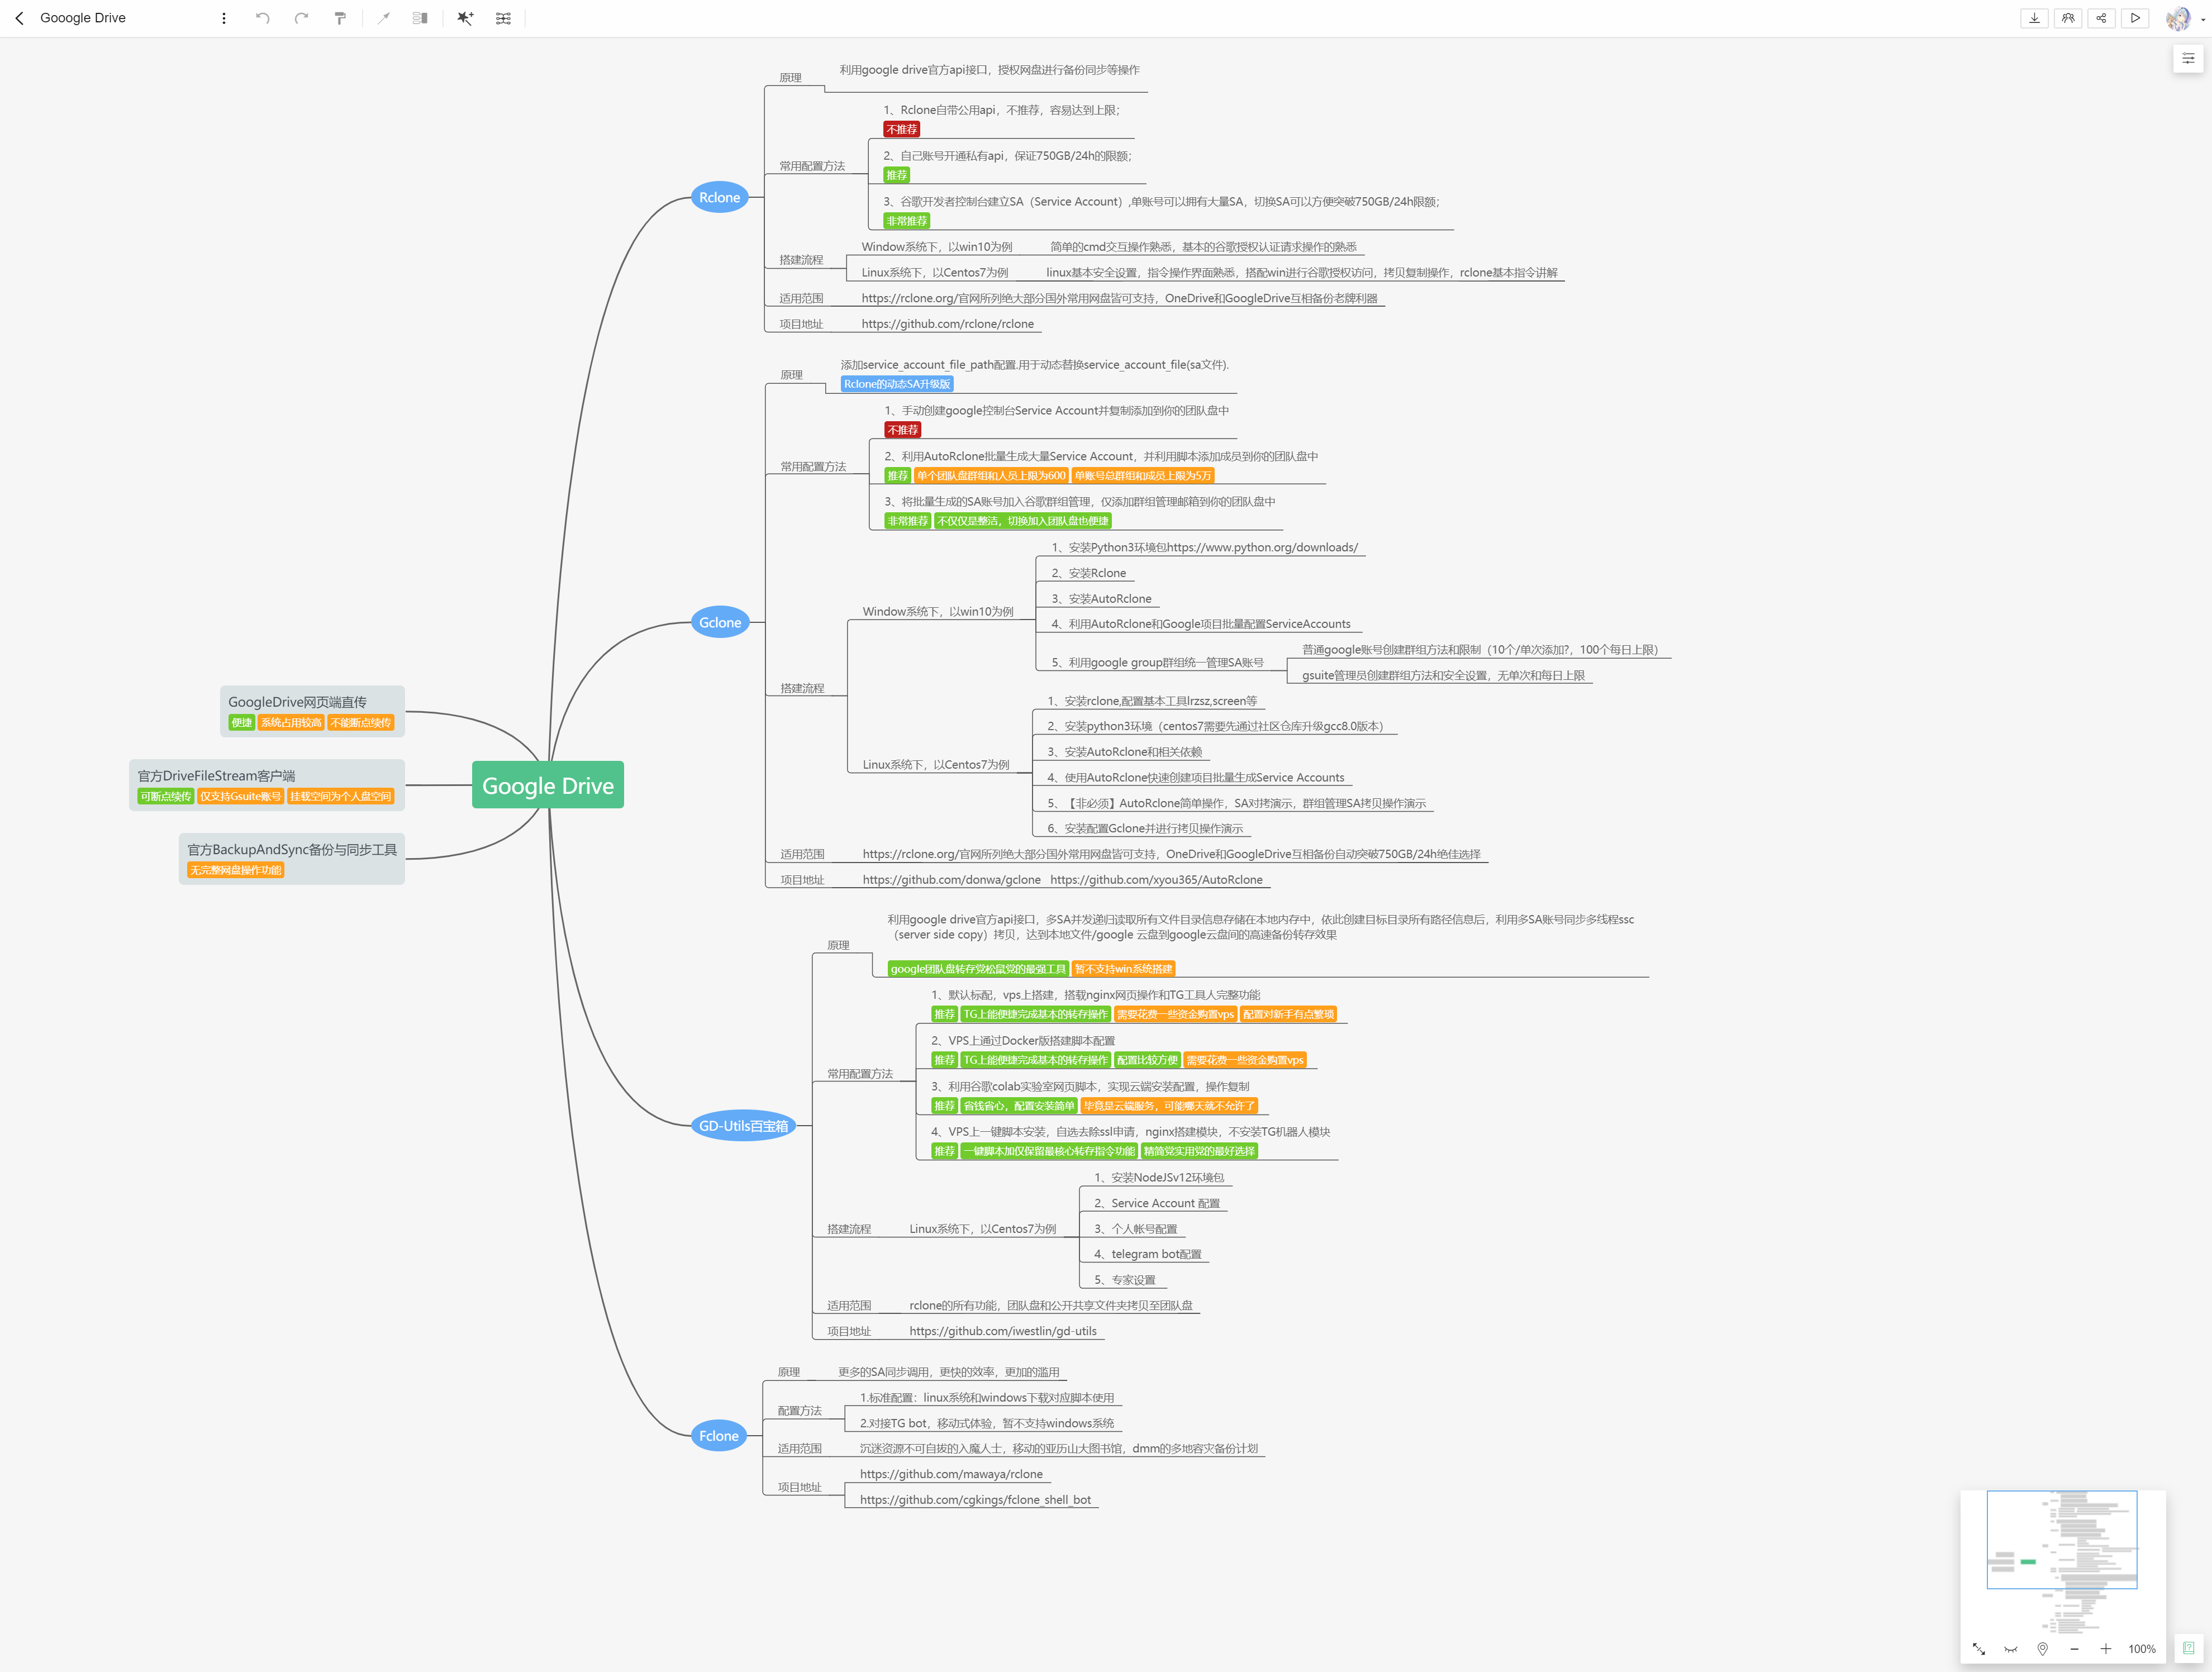Open the style settings sliders panel
This screenshot has width=2212, height=1672.
coord(2188,59)
